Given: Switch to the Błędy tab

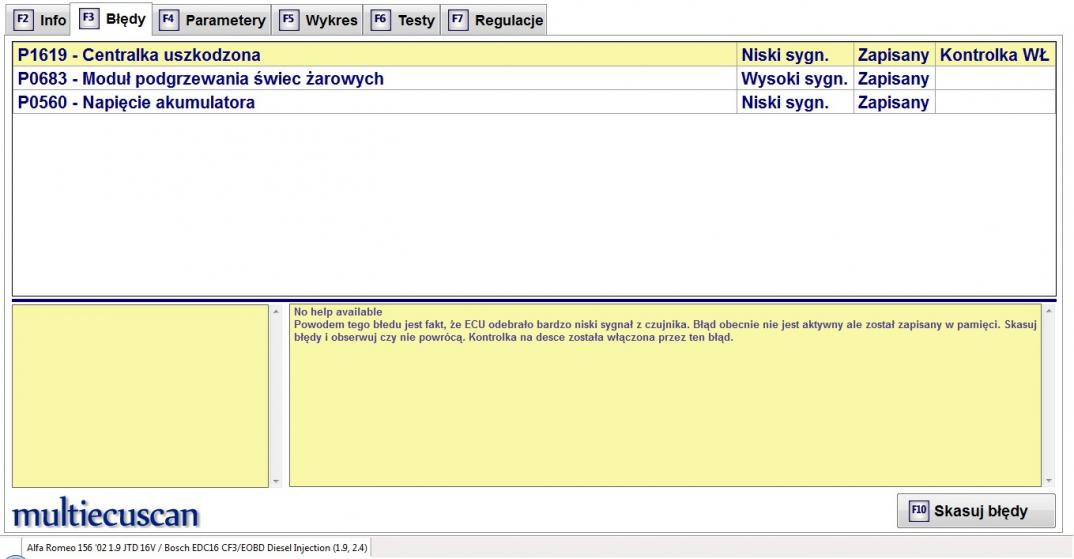Looking at the screenshot, I should 113,18.
